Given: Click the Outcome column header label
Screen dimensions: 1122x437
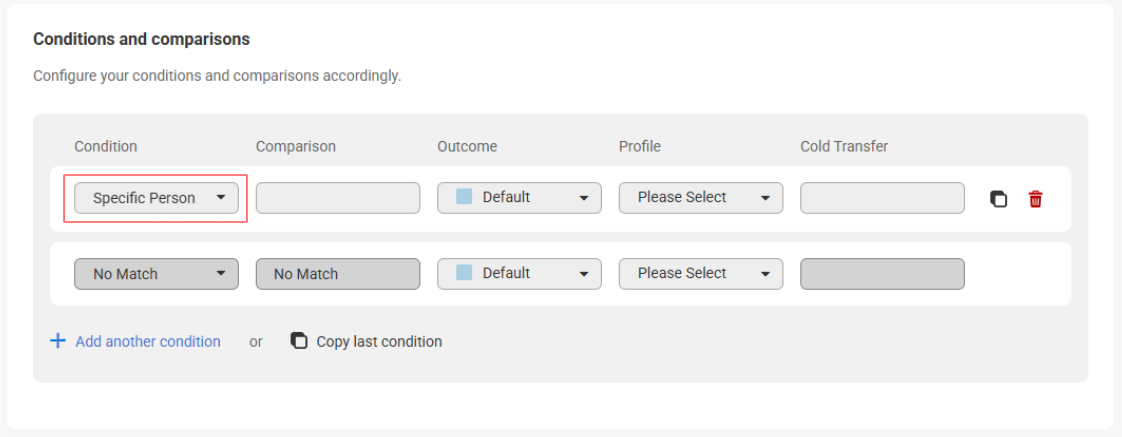Looking at the screenshot, I should [x=467, y=146].
